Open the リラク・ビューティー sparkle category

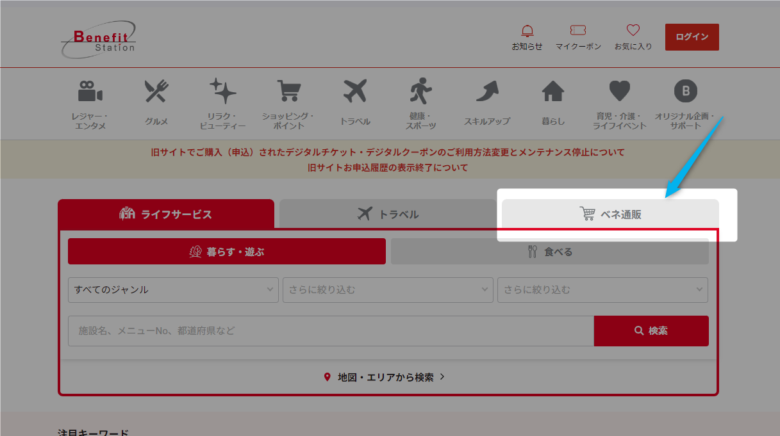[x=222, y=93]
